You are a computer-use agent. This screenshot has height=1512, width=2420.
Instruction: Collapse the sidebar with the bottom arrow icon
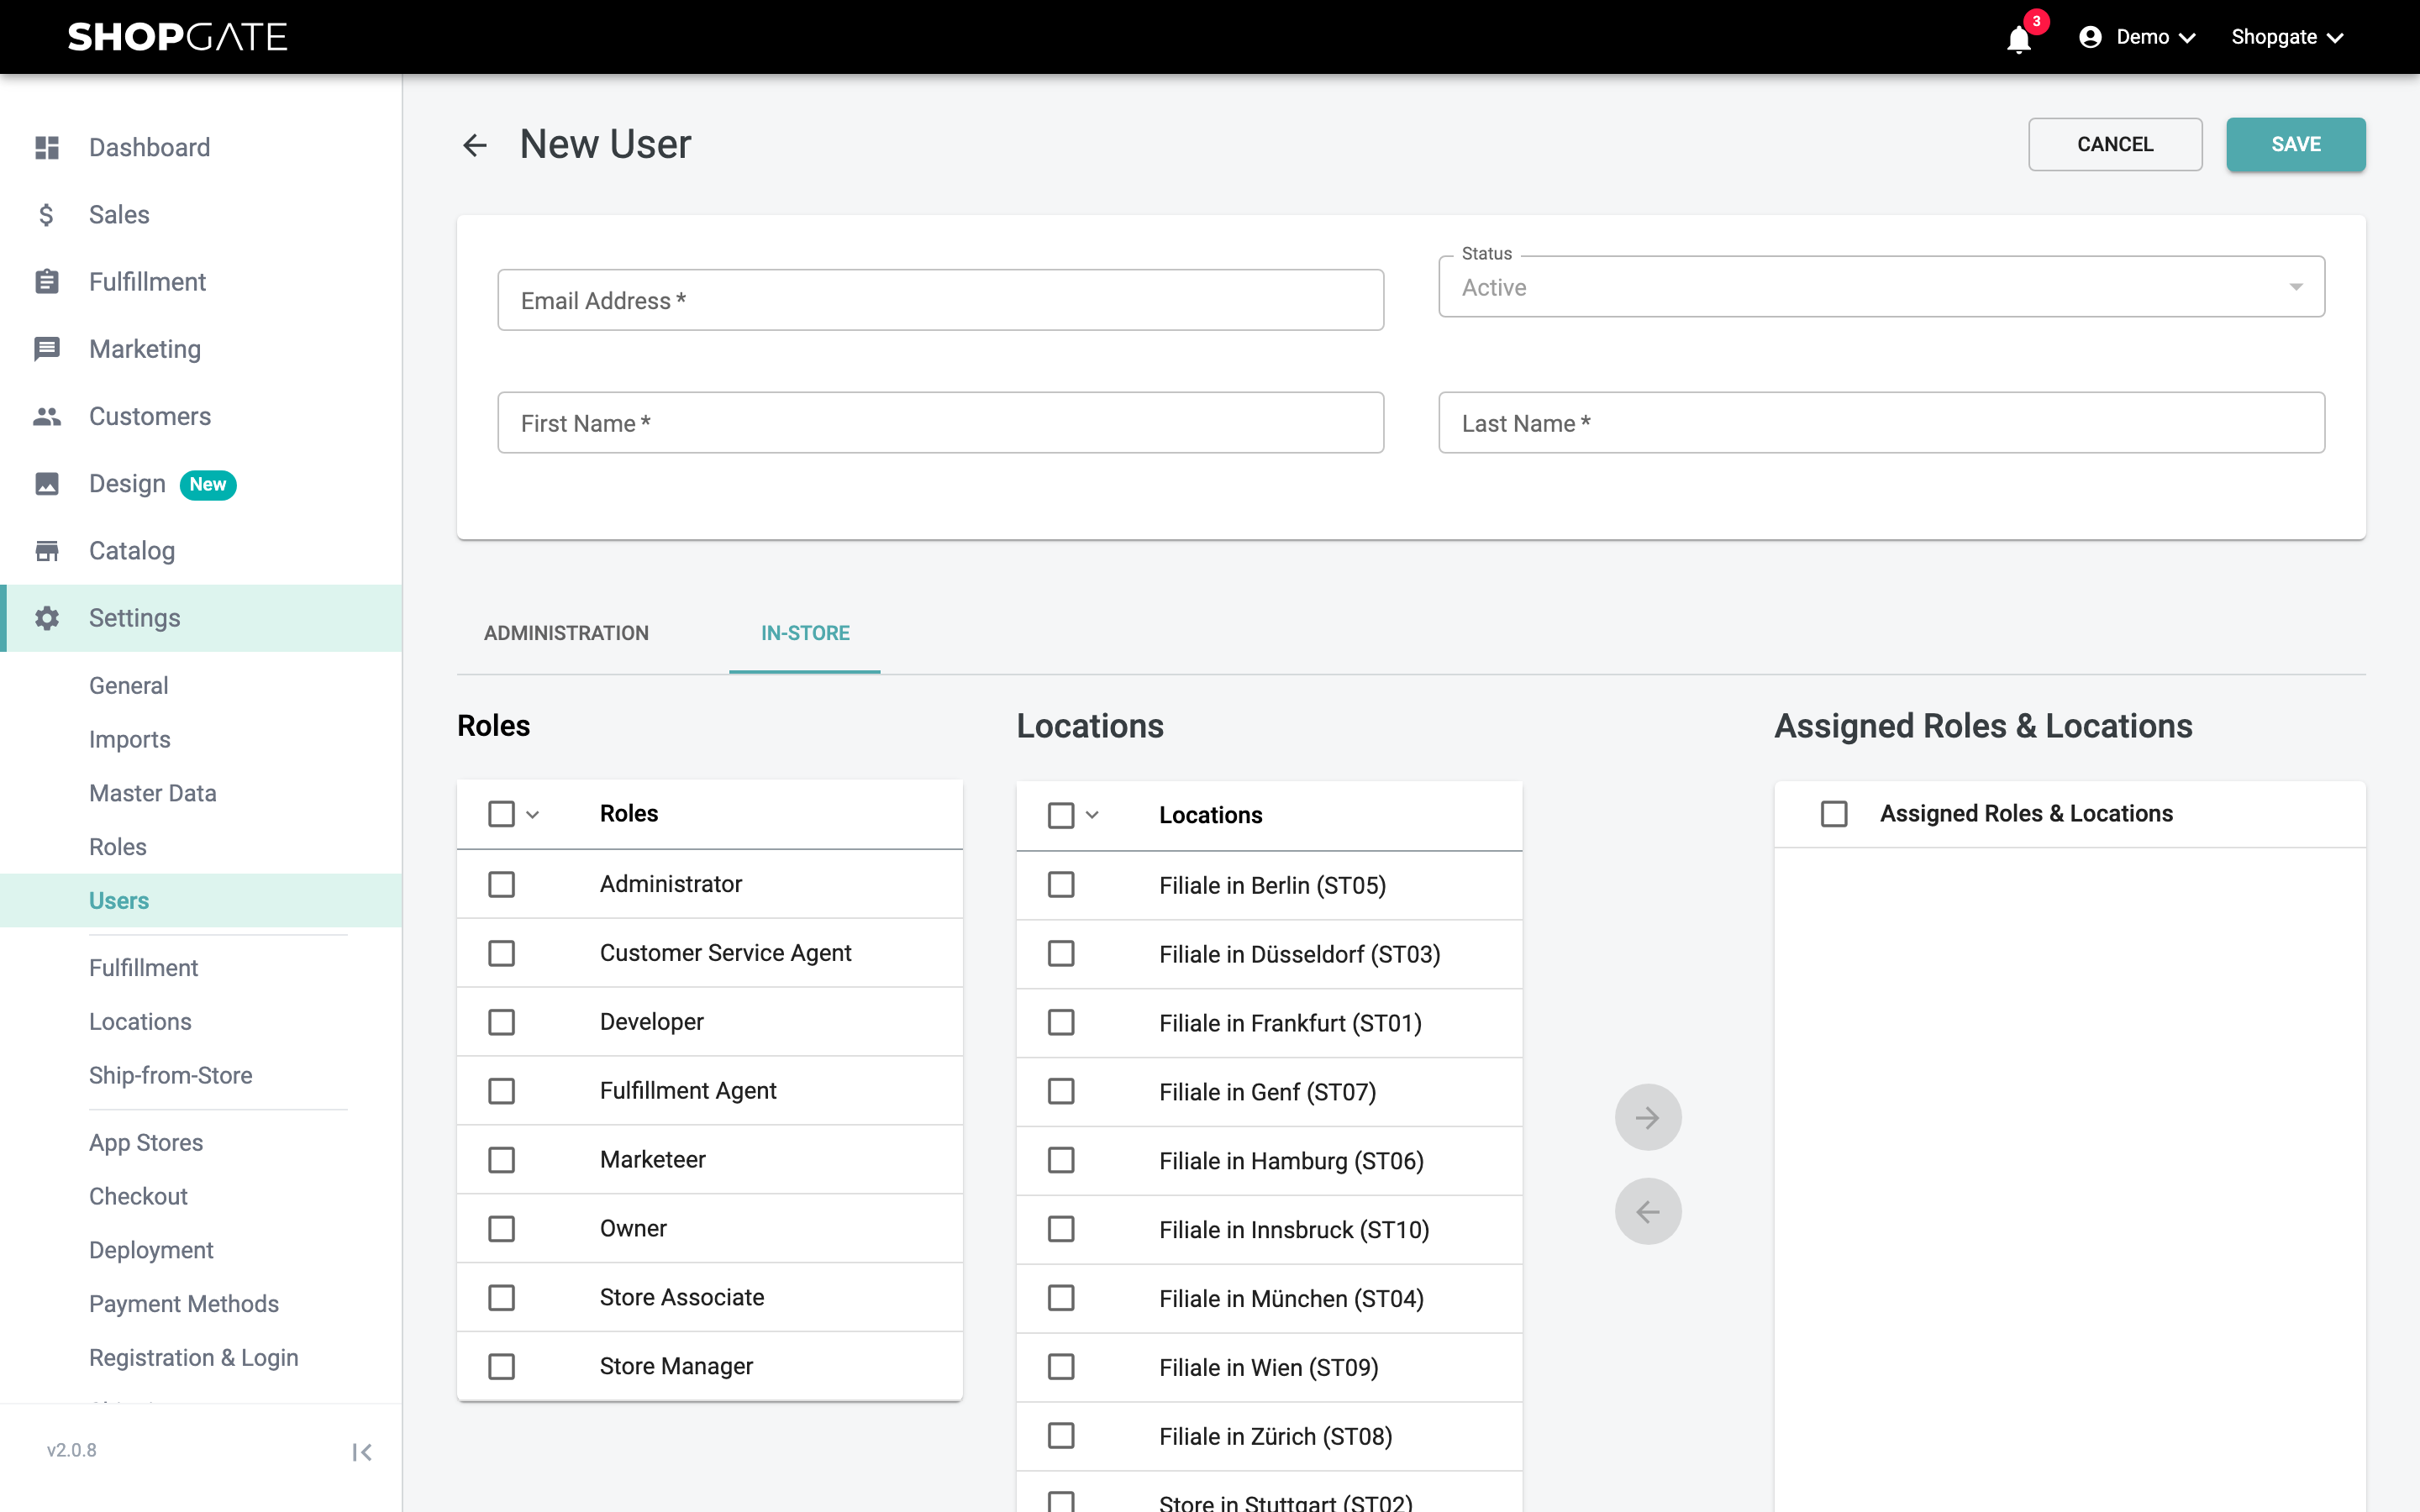[362, 1452]
